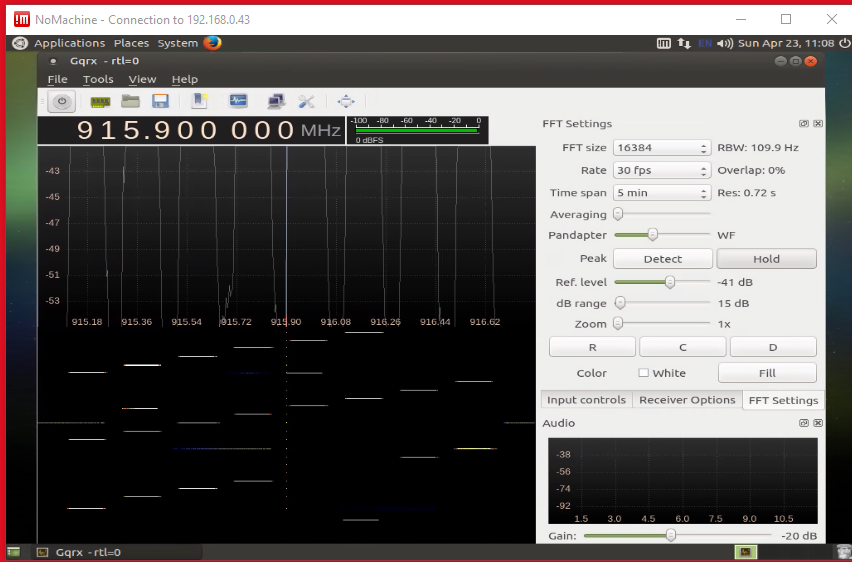Toggle the DSP power button in toolbar

point(61,102)
